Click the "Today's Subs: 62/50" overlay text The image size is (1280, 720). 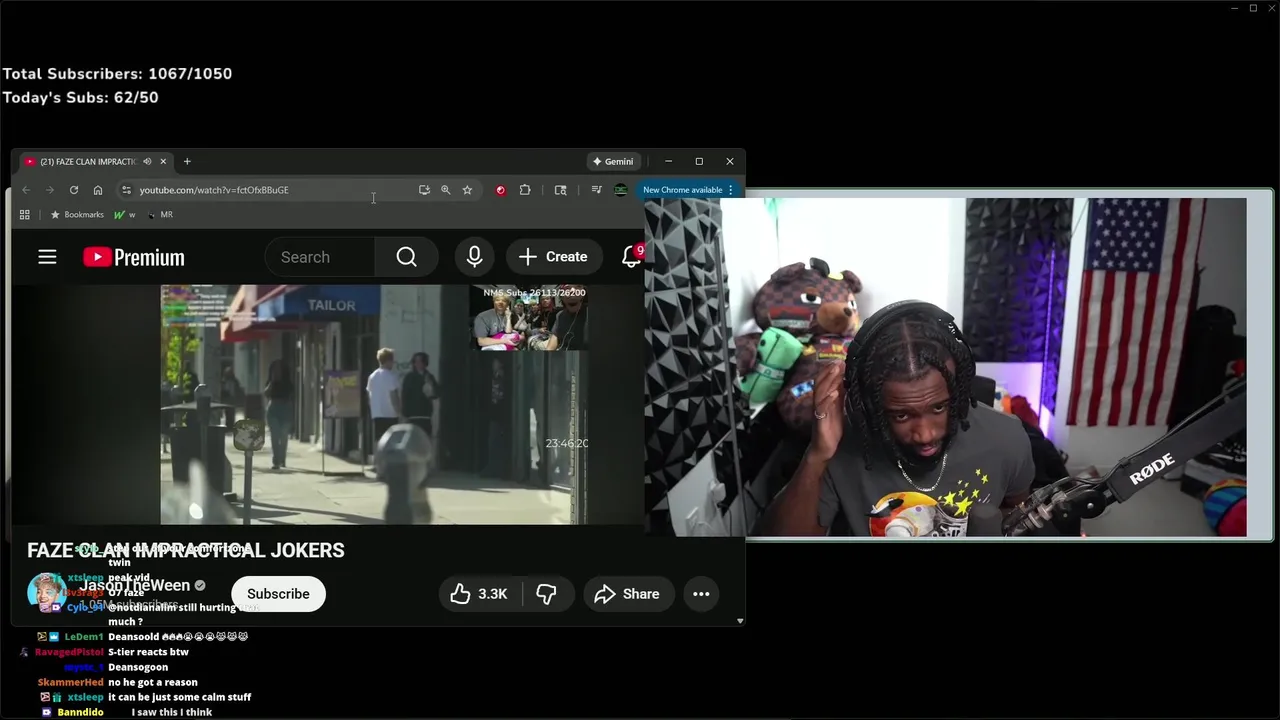click(x=80, y=98)
